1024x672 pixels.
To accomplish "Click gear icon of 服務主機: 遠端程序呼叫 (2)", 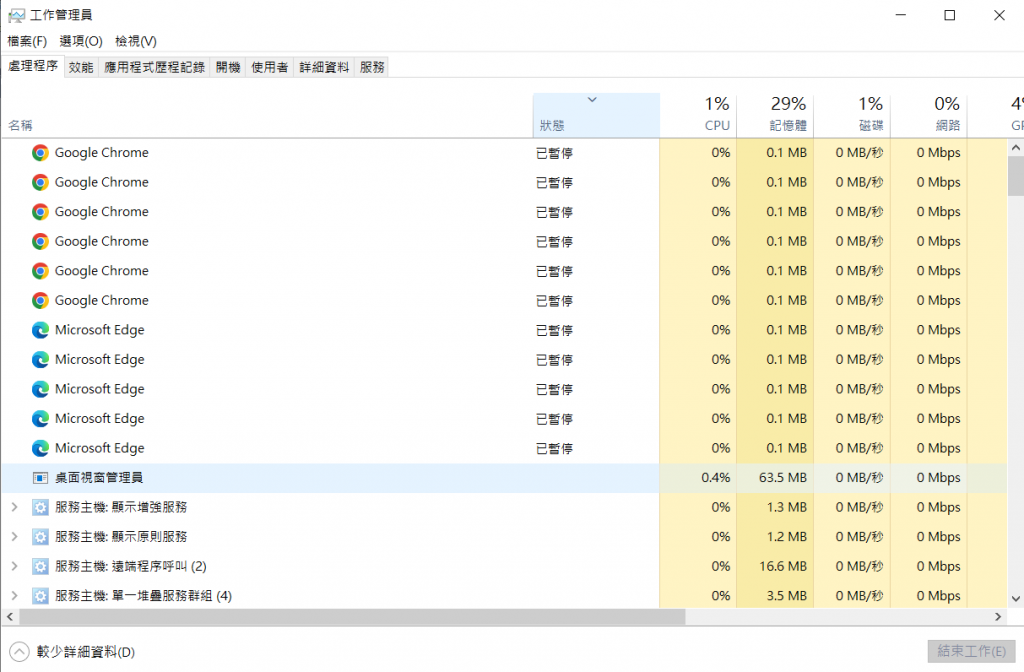I will tap(40, 566).
